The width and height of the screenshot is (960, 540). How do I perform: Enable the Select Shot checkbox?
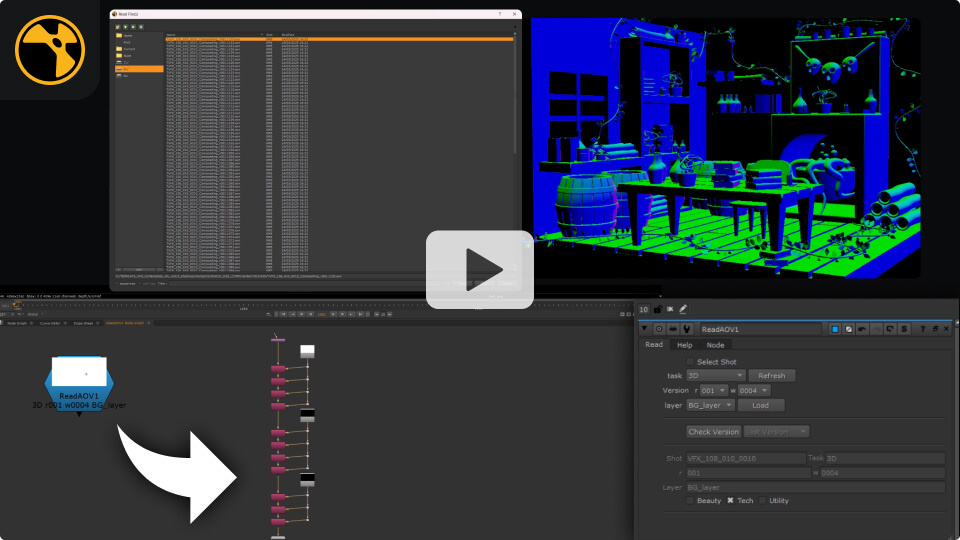(690, 361)
